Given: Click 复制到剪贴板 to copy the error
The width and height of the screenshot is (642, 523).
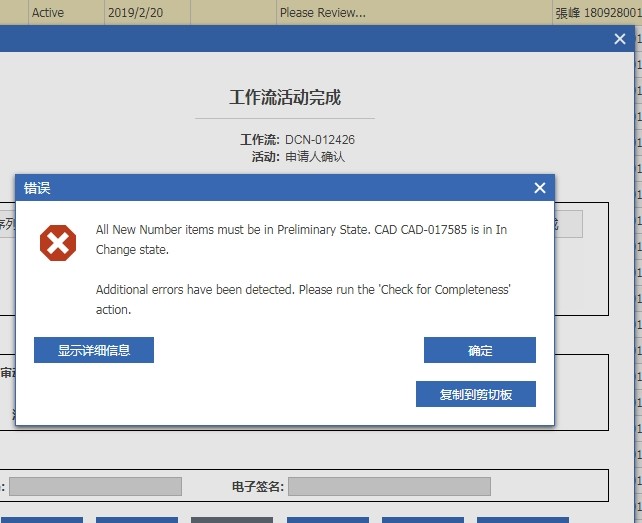Looking at the screenshot, I should pos(476,394).
